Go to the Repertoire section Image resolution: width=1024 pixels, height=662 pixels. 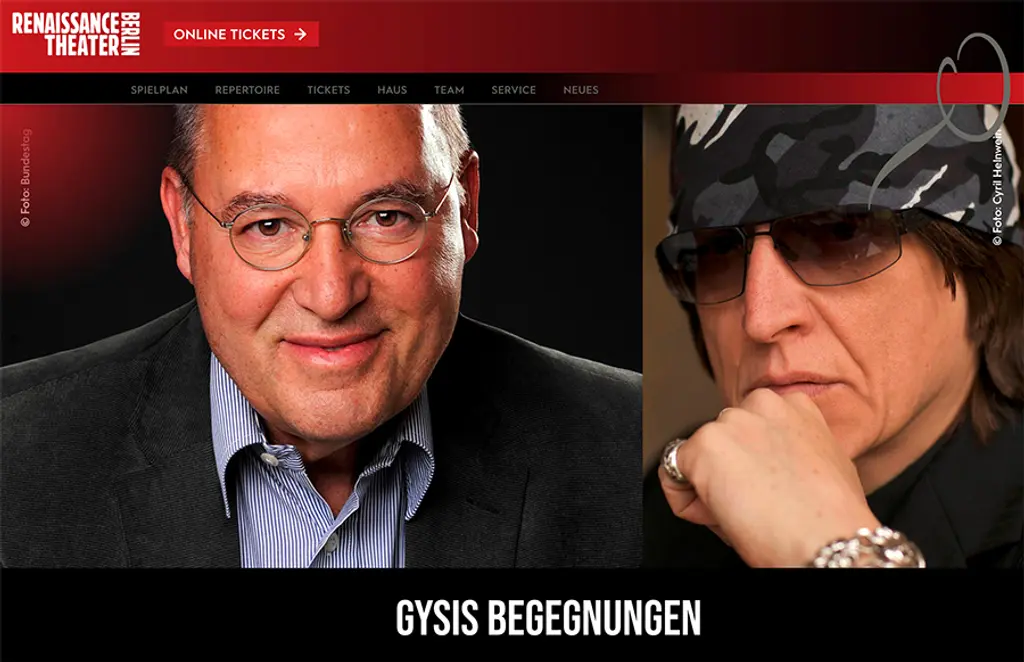click(248, 90)
